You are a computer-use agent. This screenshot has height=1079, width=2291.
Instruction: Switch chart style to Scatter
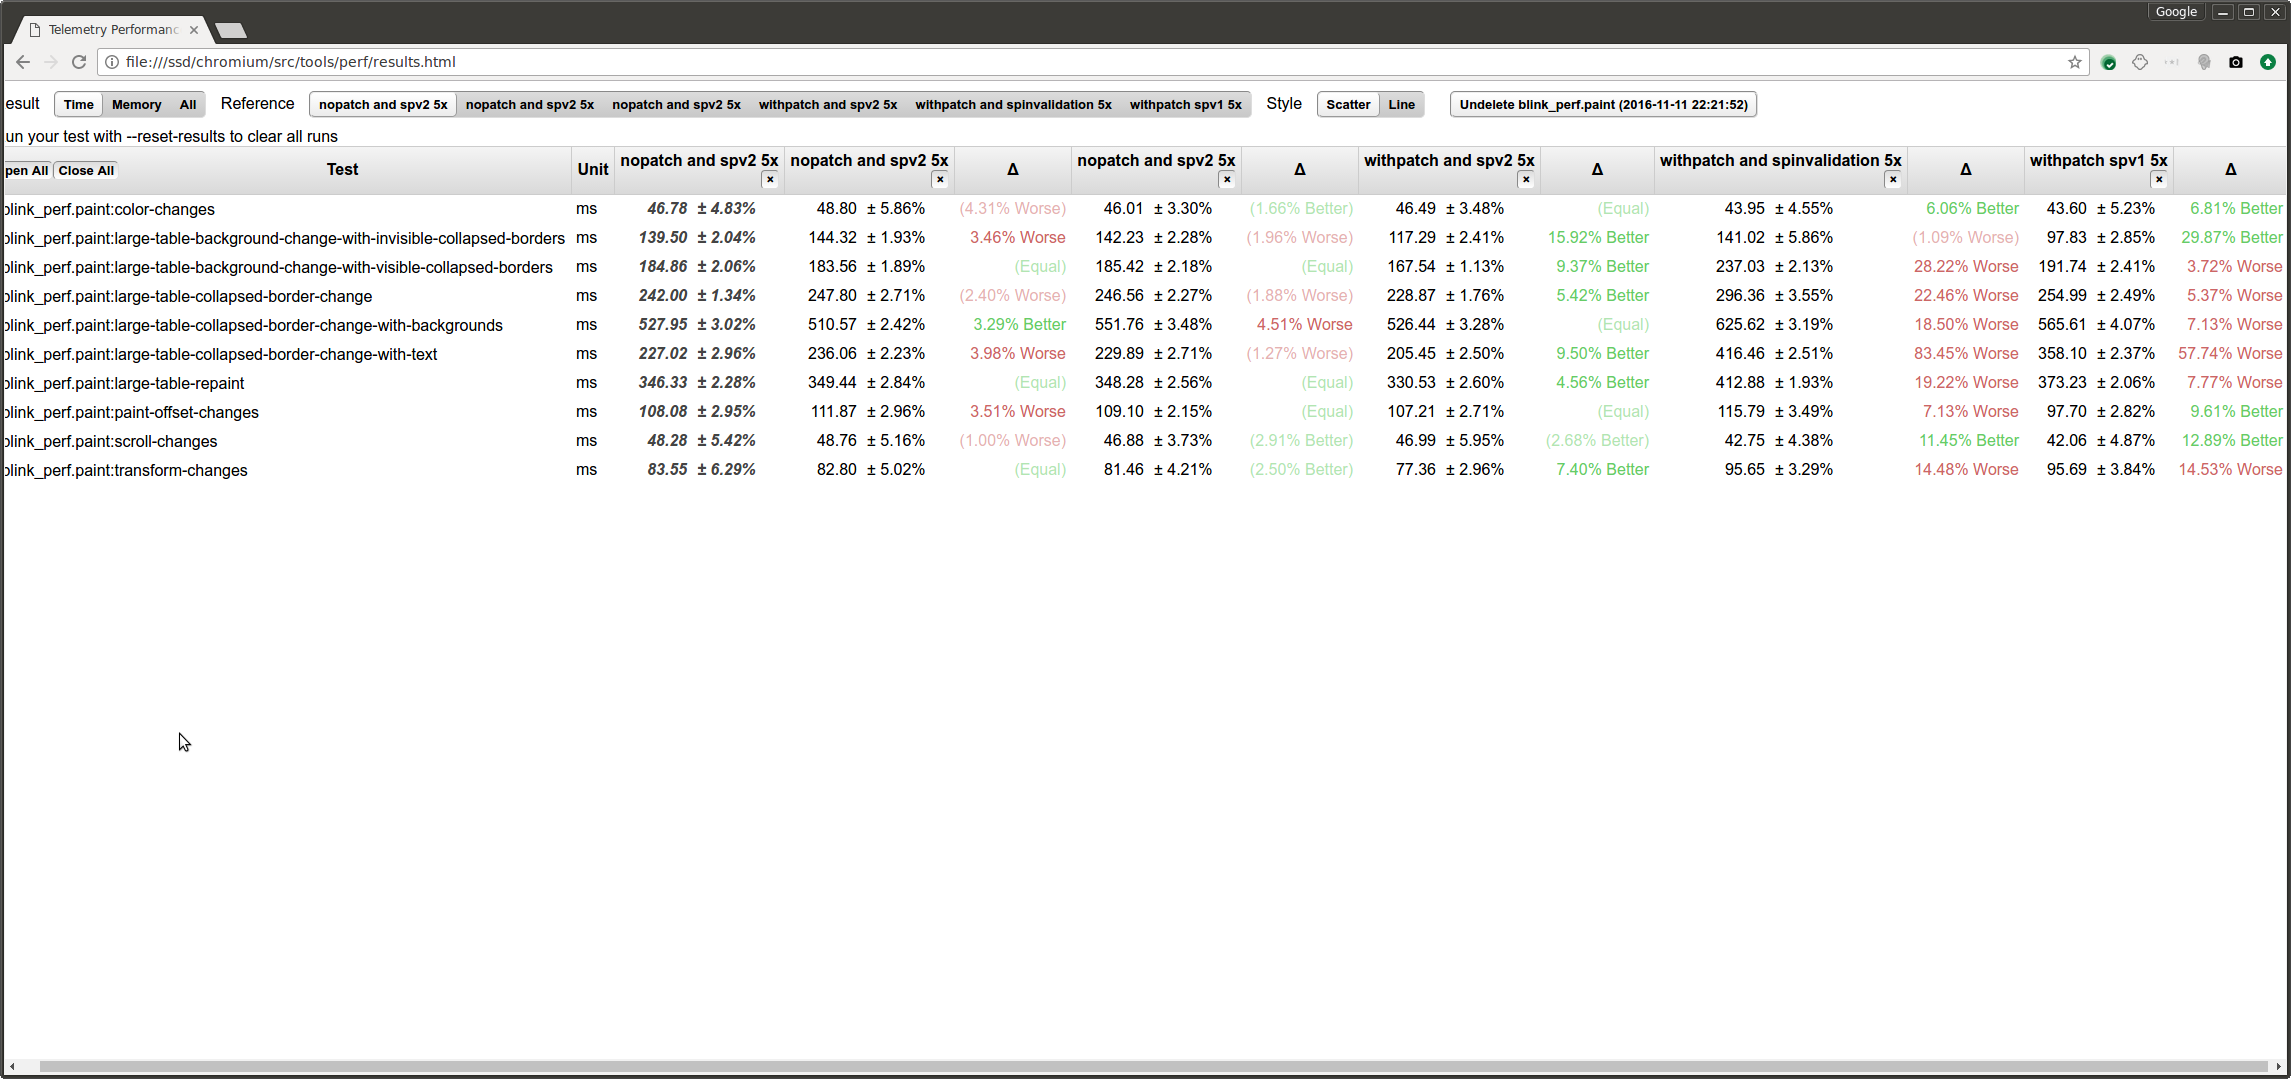pyautogui.click(x=1347, y=104)
